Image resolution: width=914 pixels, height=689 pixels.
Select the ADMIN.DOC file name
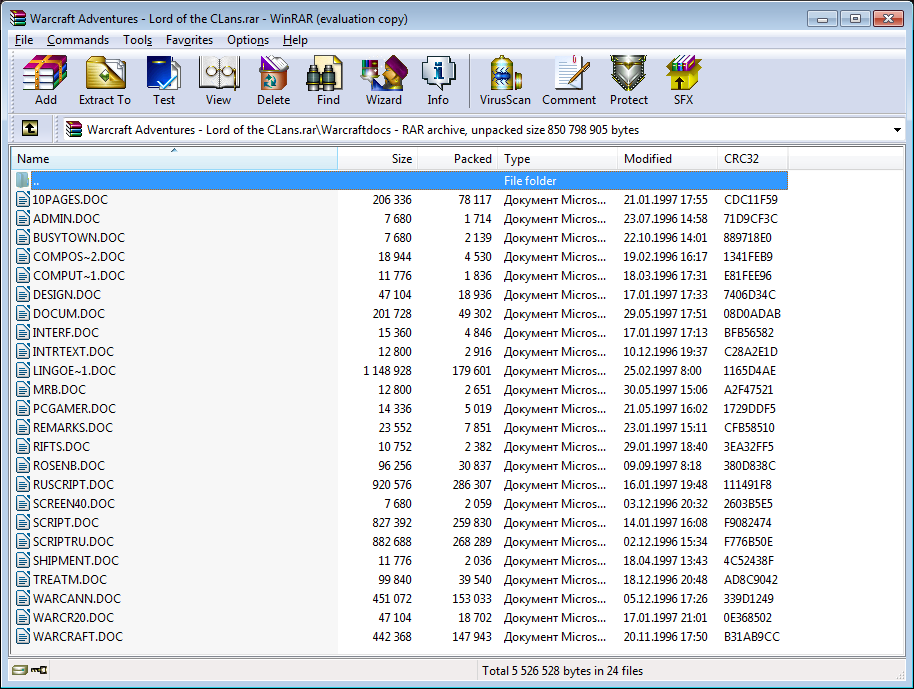[x=66, y=219]
